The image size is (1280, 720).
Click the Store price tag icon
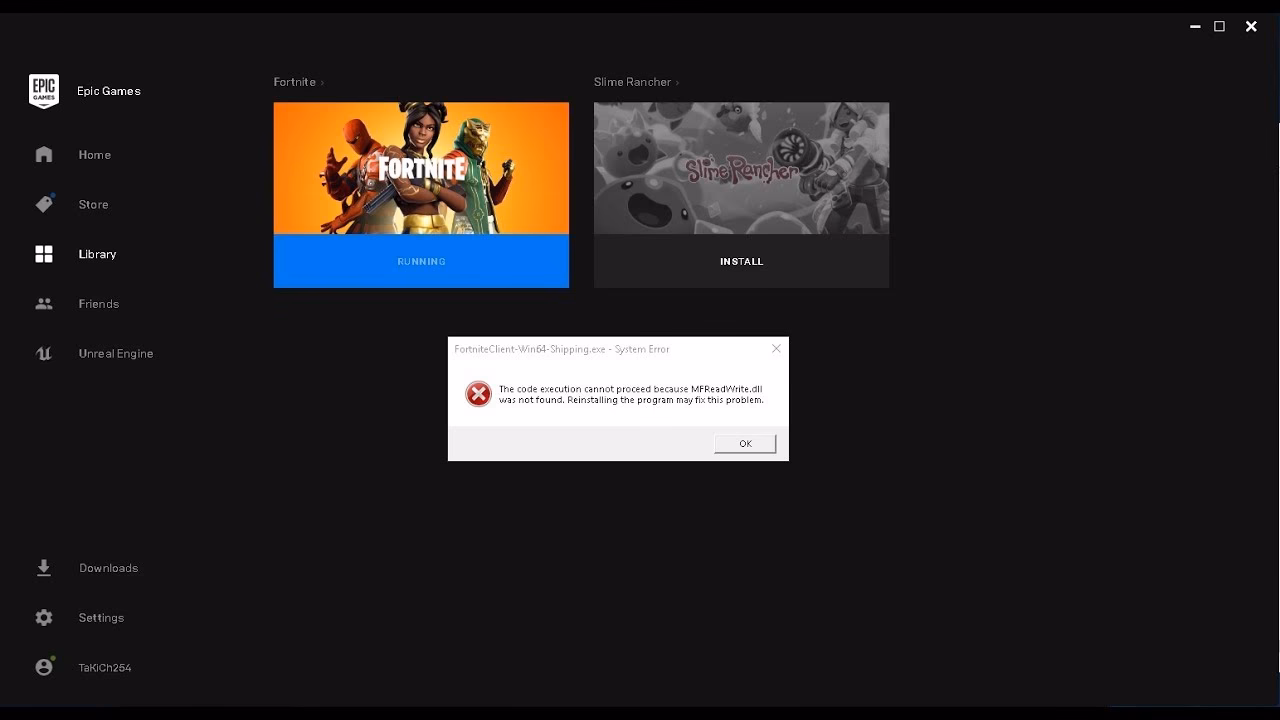pyautogui.click(x=44, y=204)
